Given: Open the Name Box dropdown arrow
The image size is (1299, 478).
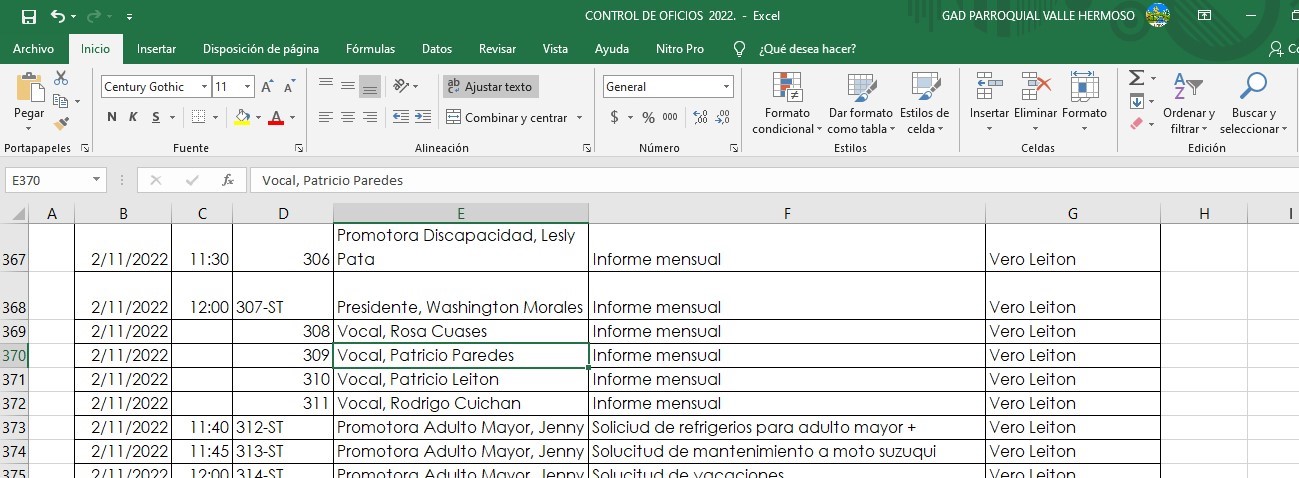Looking at the screenshot, I should [97, 181].
